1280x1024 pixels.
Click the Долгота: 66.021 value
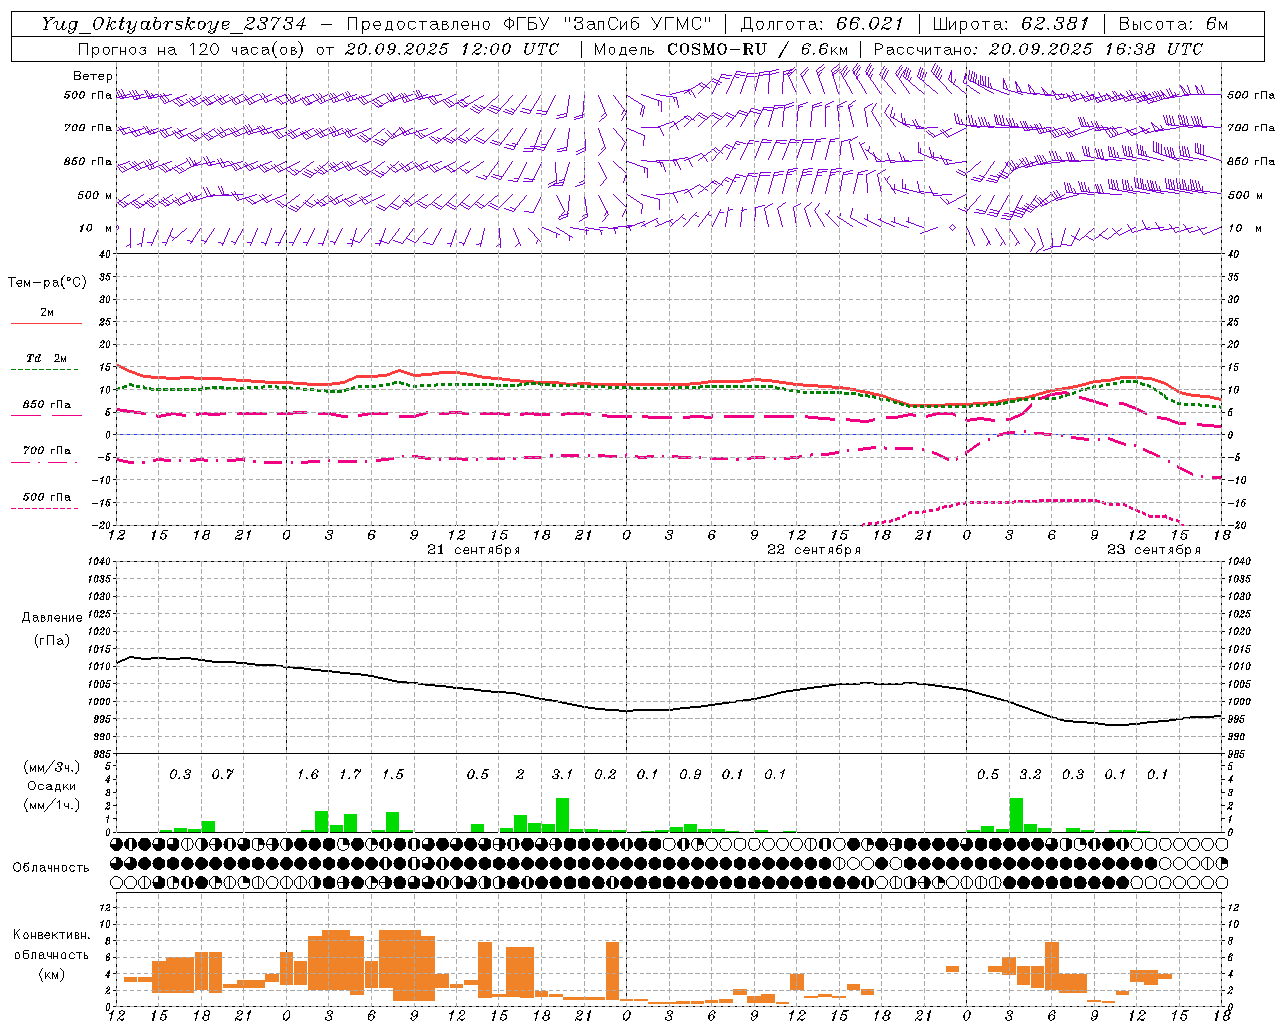click(823, 24)
